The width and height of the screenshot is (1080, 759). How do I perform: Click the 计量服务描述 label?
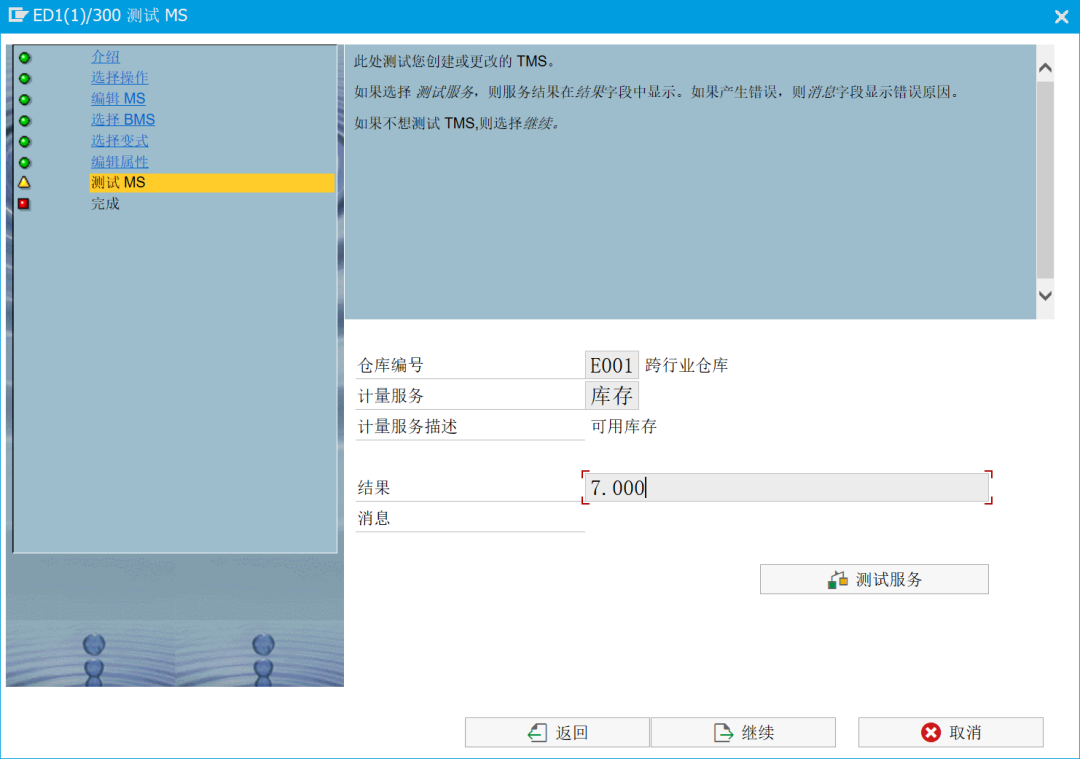(407, 426)
